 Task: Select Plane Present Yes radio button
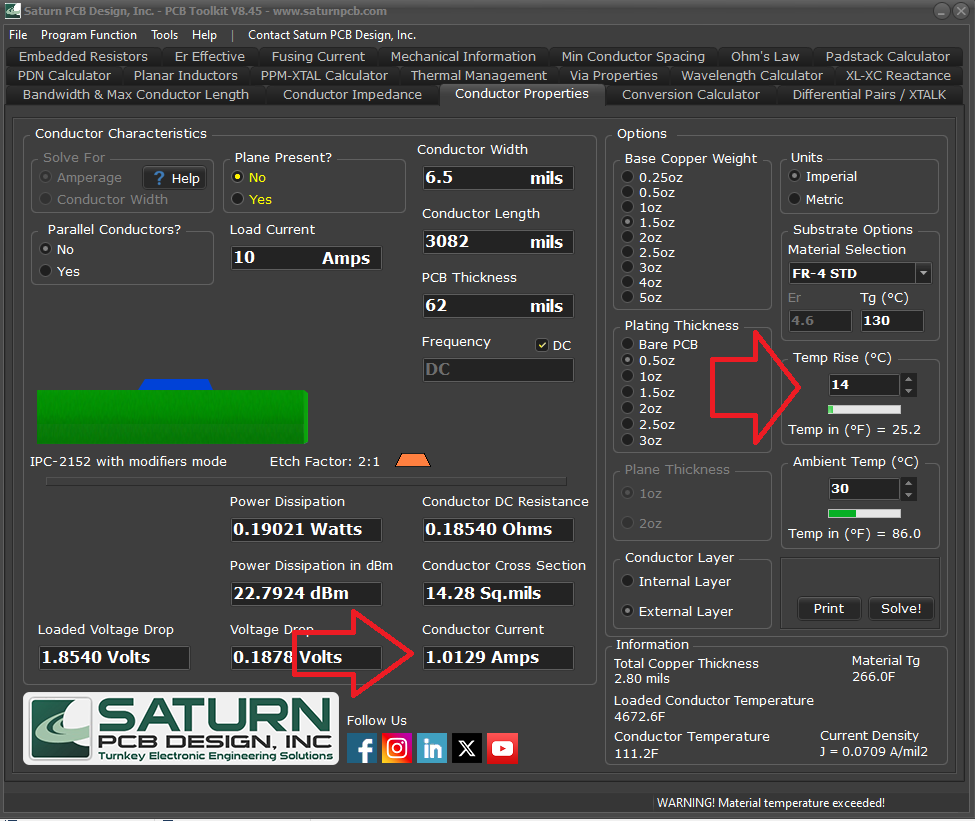point(238,199)
